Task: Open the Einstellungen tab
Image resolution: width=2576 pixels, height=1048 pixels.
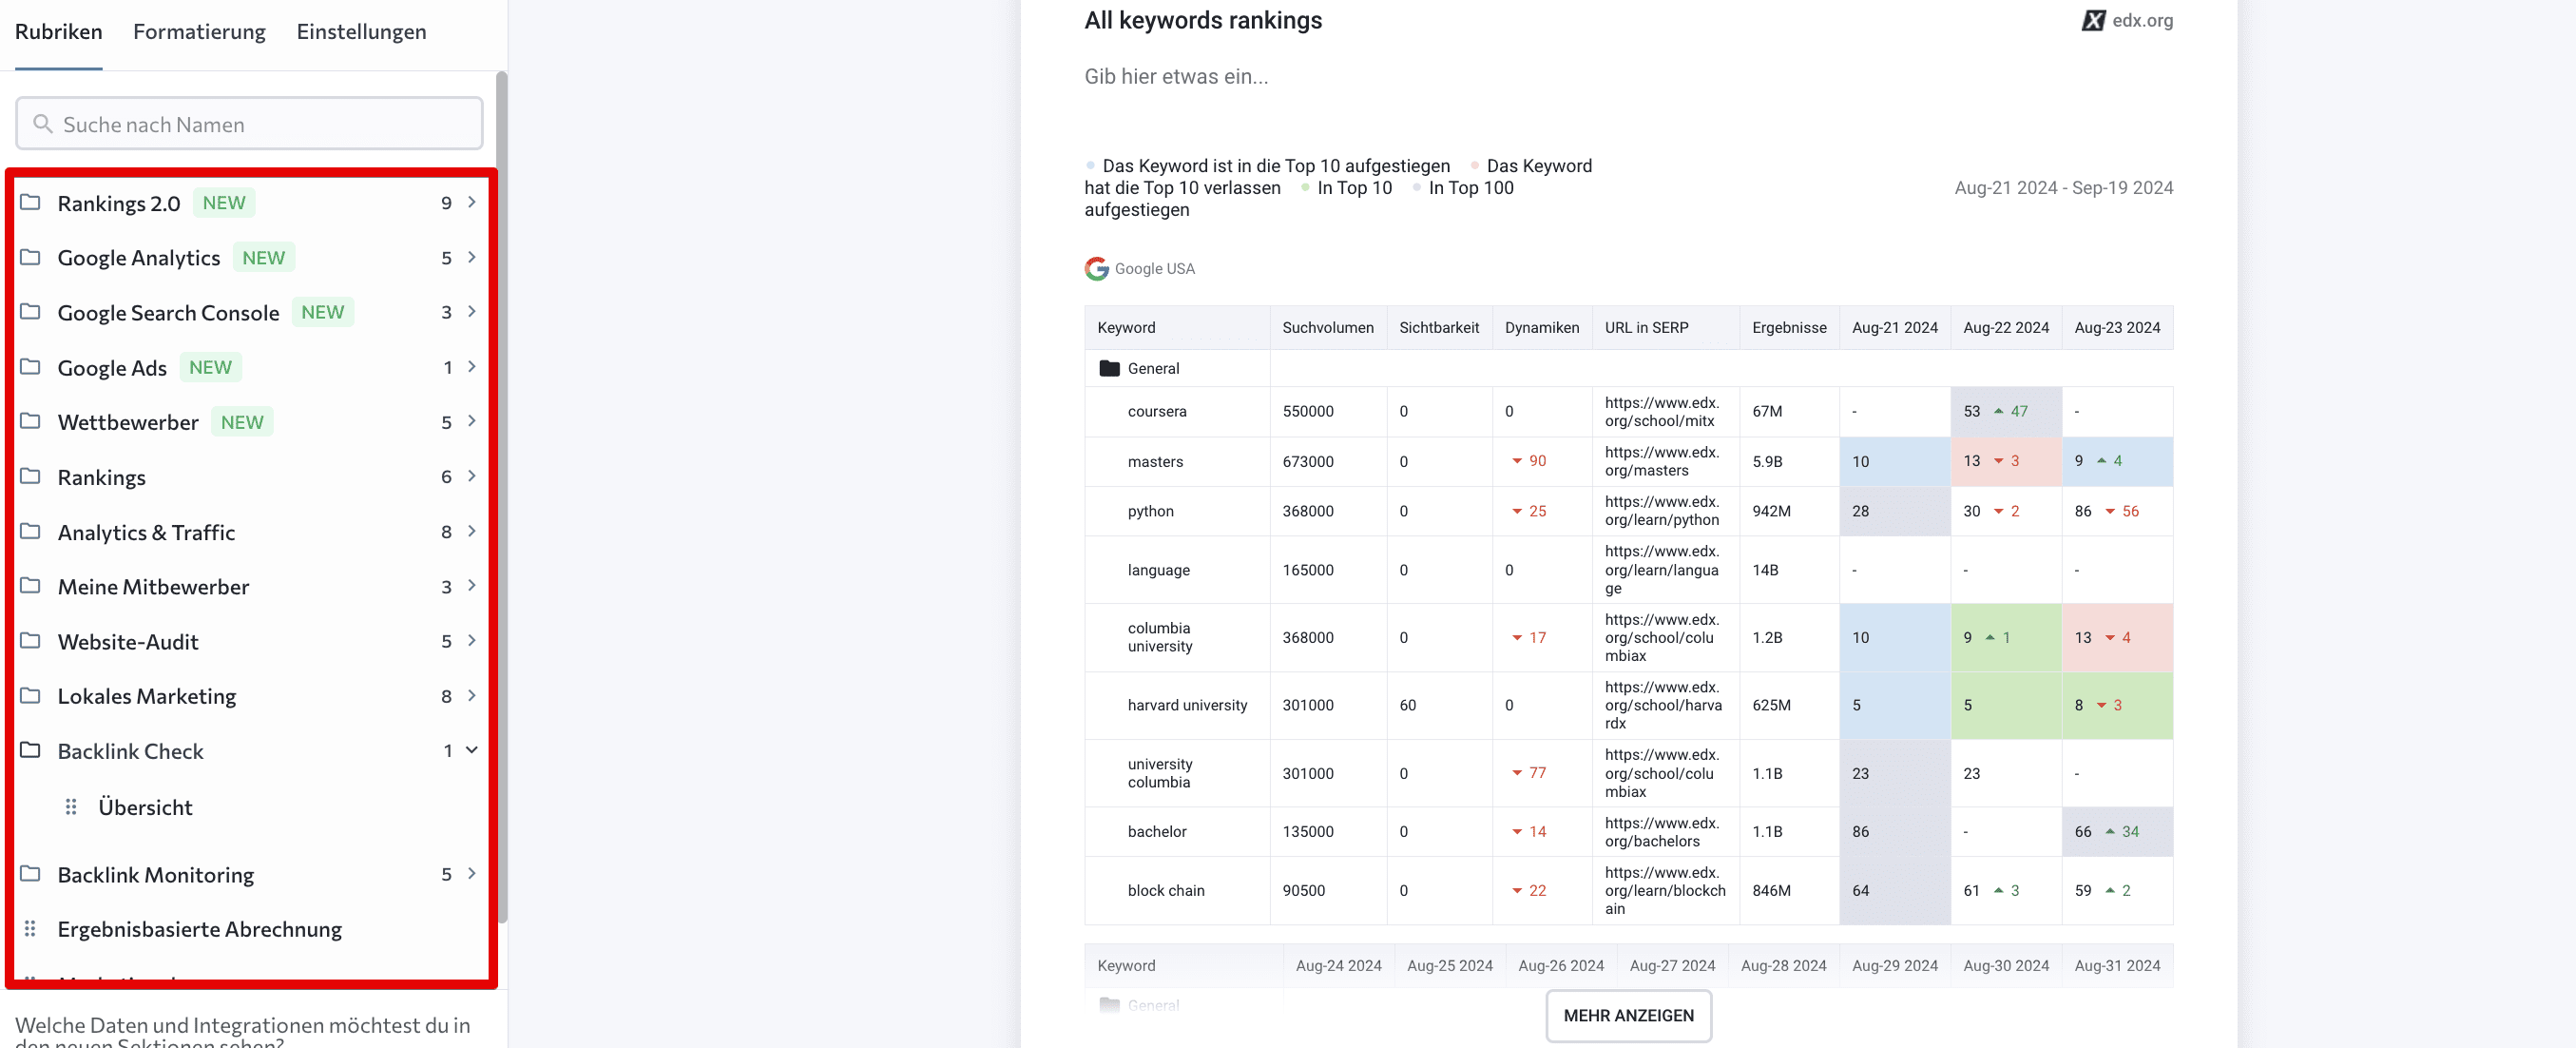Action: tap(361, 32)
